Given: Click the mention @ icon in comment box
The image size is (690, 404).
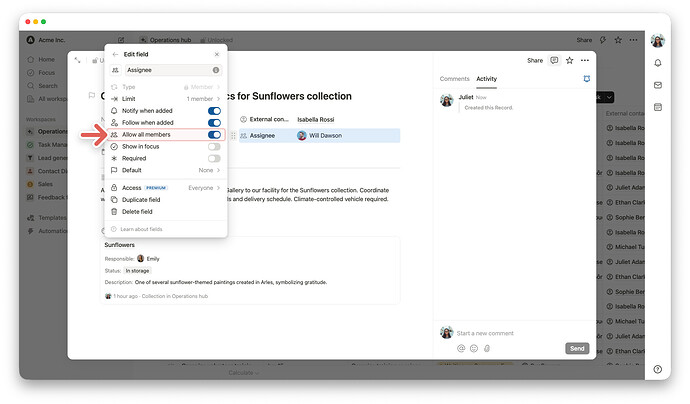Looking at the screenshot, I should pos(461,349).
